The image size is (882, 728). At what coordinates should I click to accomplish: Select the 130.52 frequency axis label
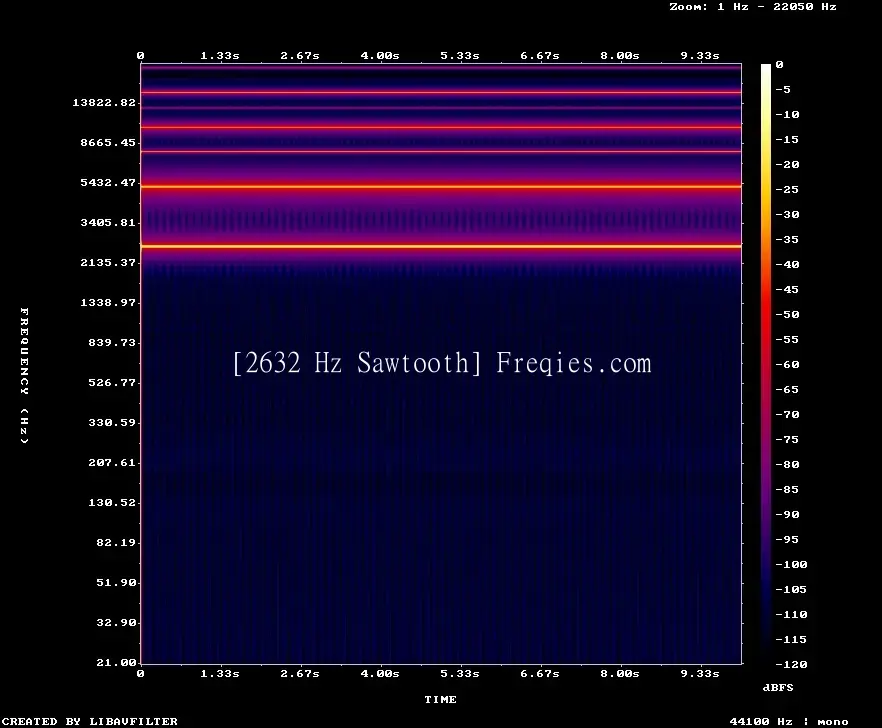pyautogui.click(x=112, y=502)
